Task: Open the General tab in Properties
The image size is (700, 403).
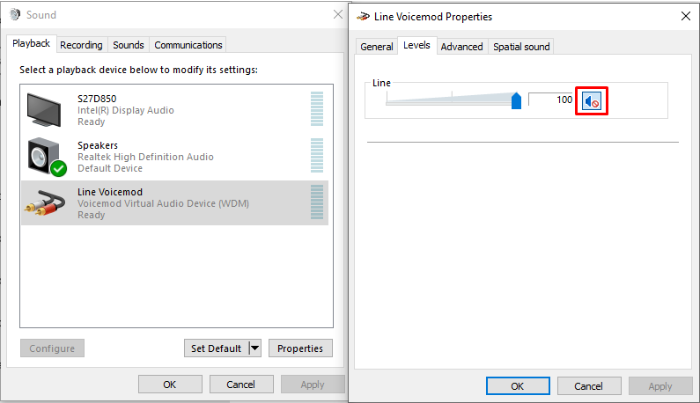Action: coord(376,47)
